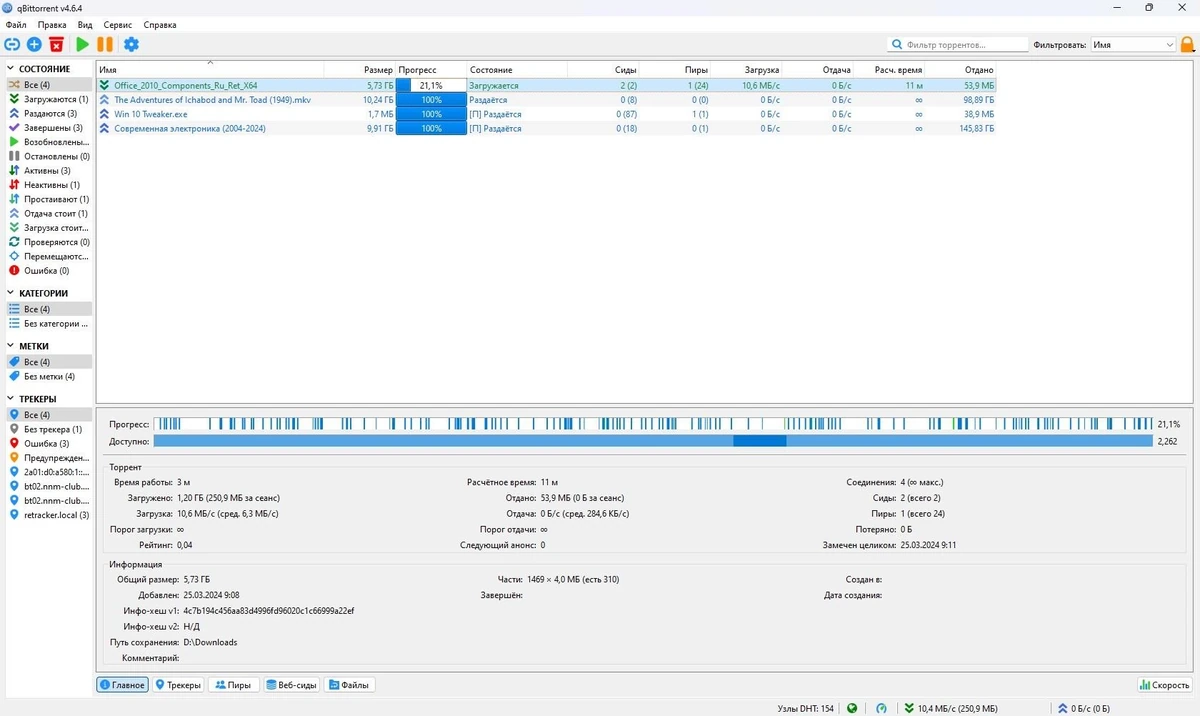Switch to the Пиры tab

pyautogui.click(x=233, y=685)
